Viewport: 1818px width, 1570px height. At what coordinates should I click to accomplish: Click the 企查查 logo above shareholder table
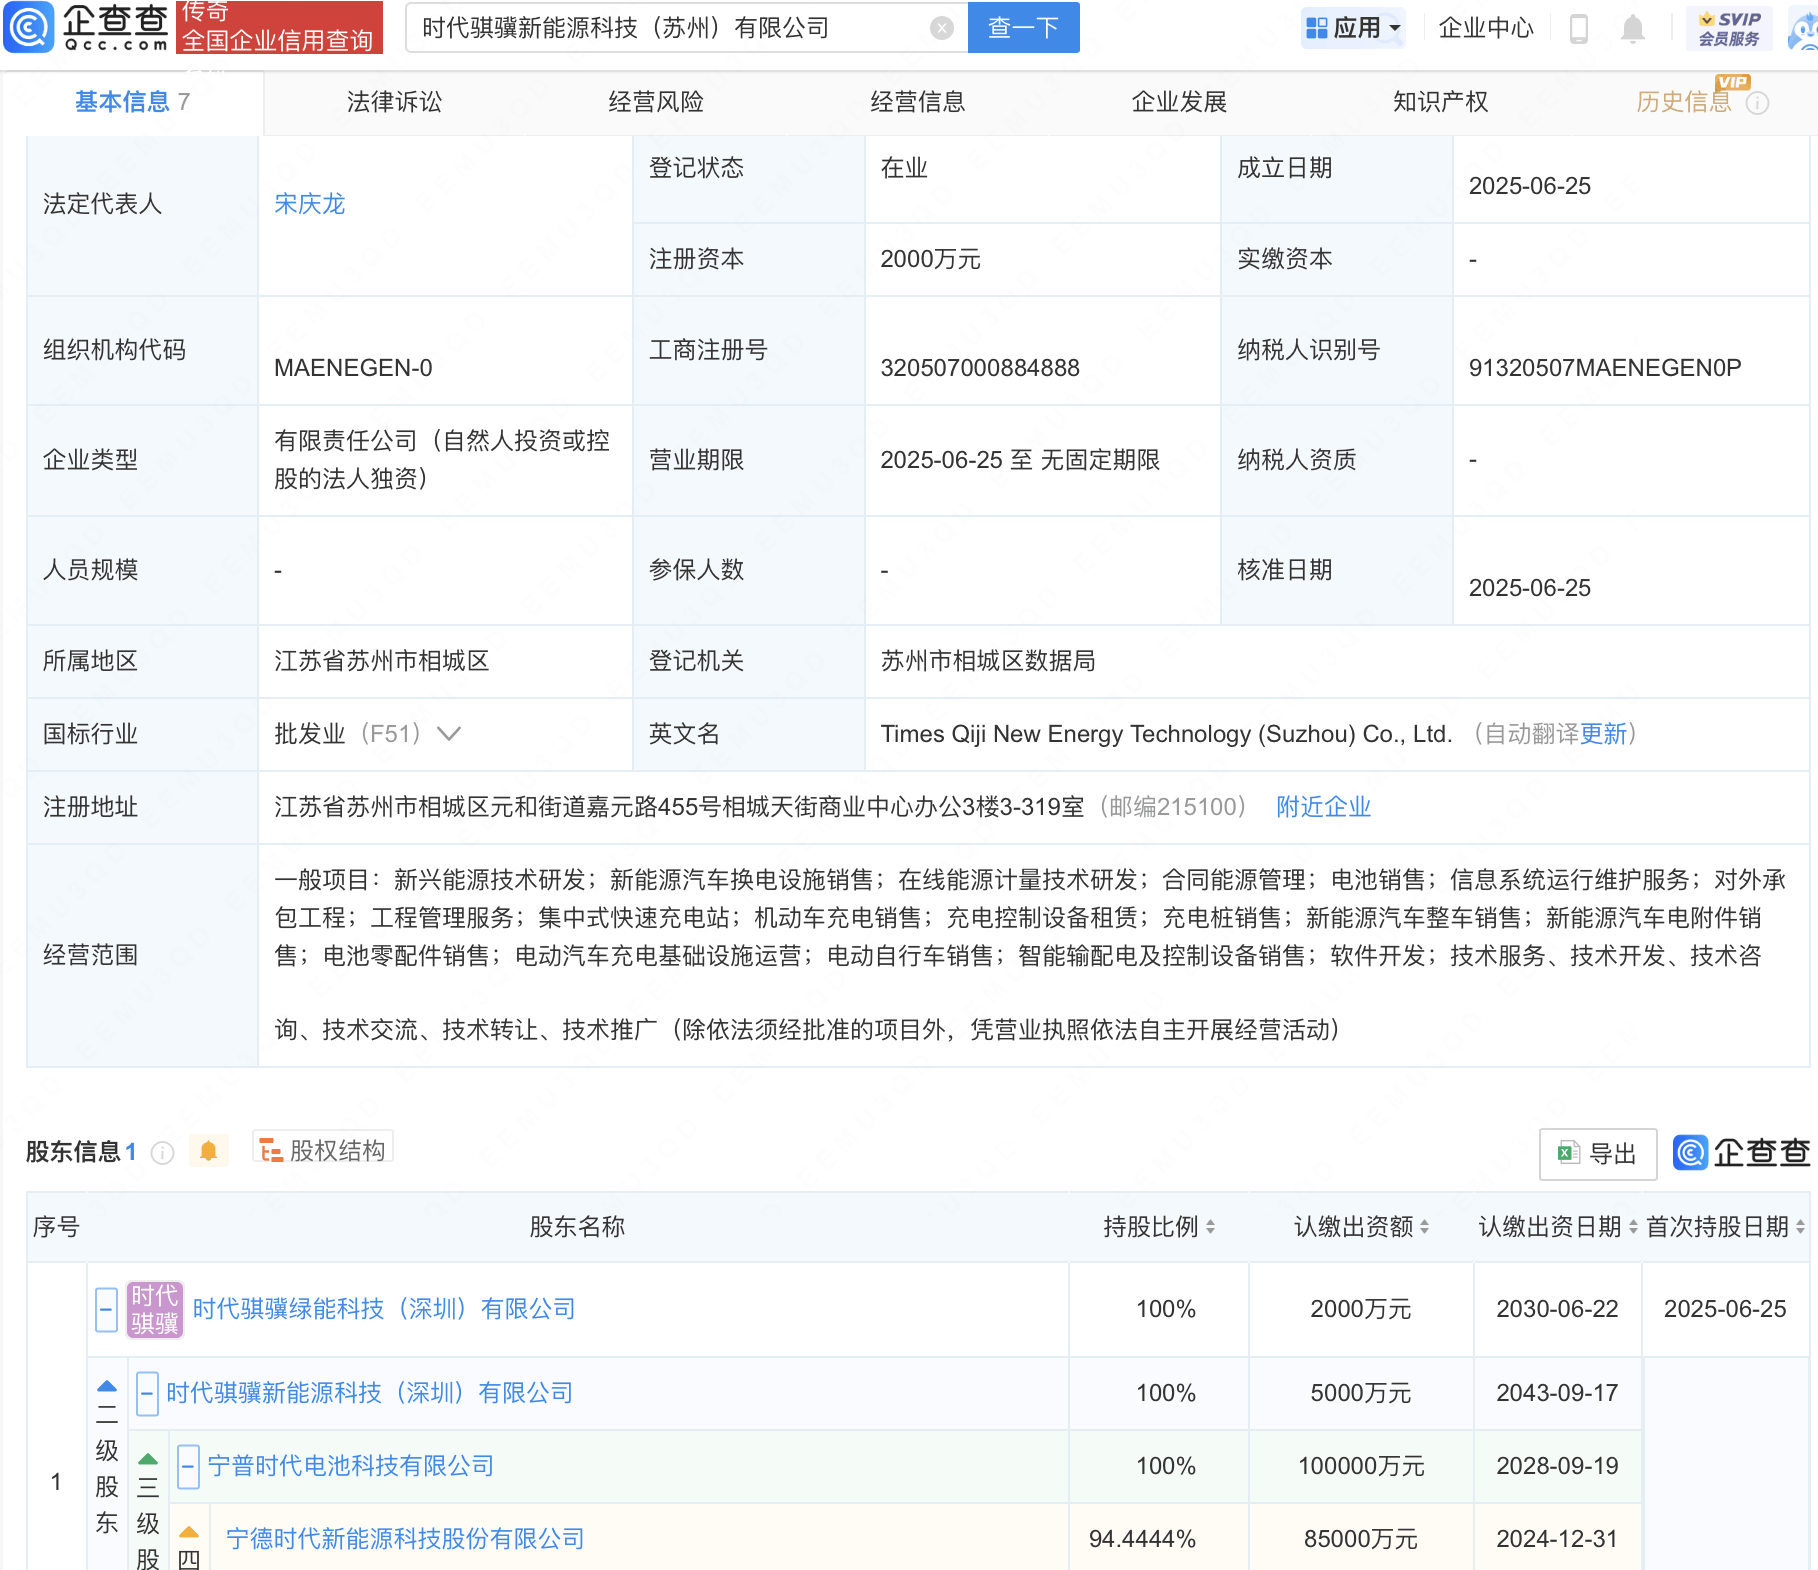tap(1741, 1153)
